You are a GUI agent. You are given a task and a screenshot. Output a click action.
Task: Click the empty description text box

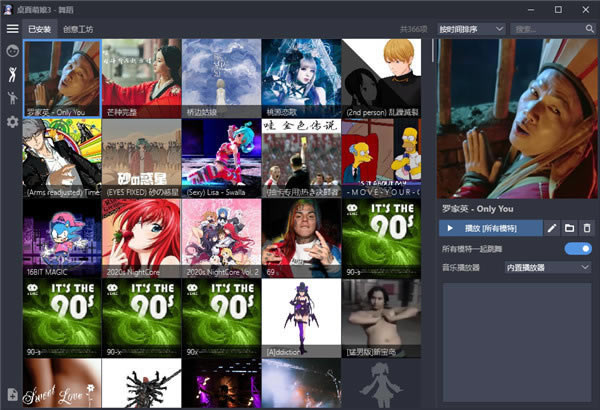click(x=517, y=342)
